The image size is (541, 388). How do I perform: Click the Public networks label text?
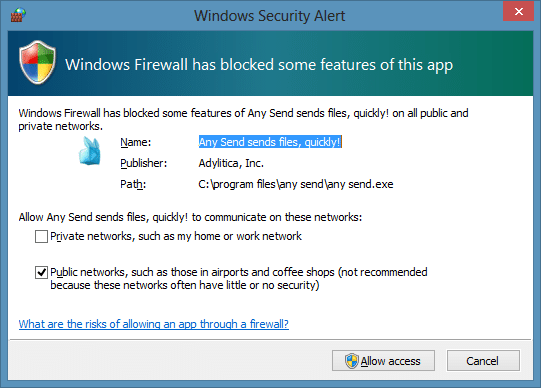click(x=239, y=279)
